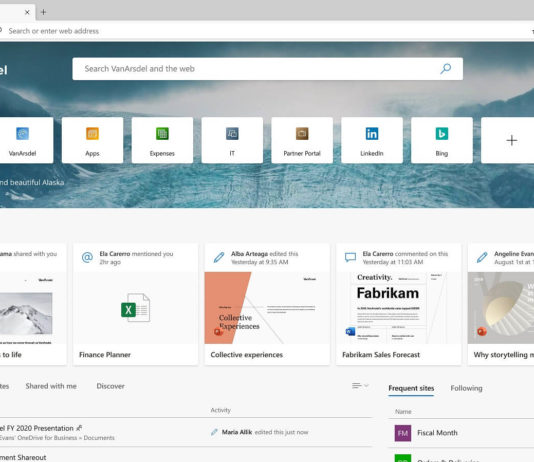Switch to the Discover tab
534x462 pixels.
110,386
